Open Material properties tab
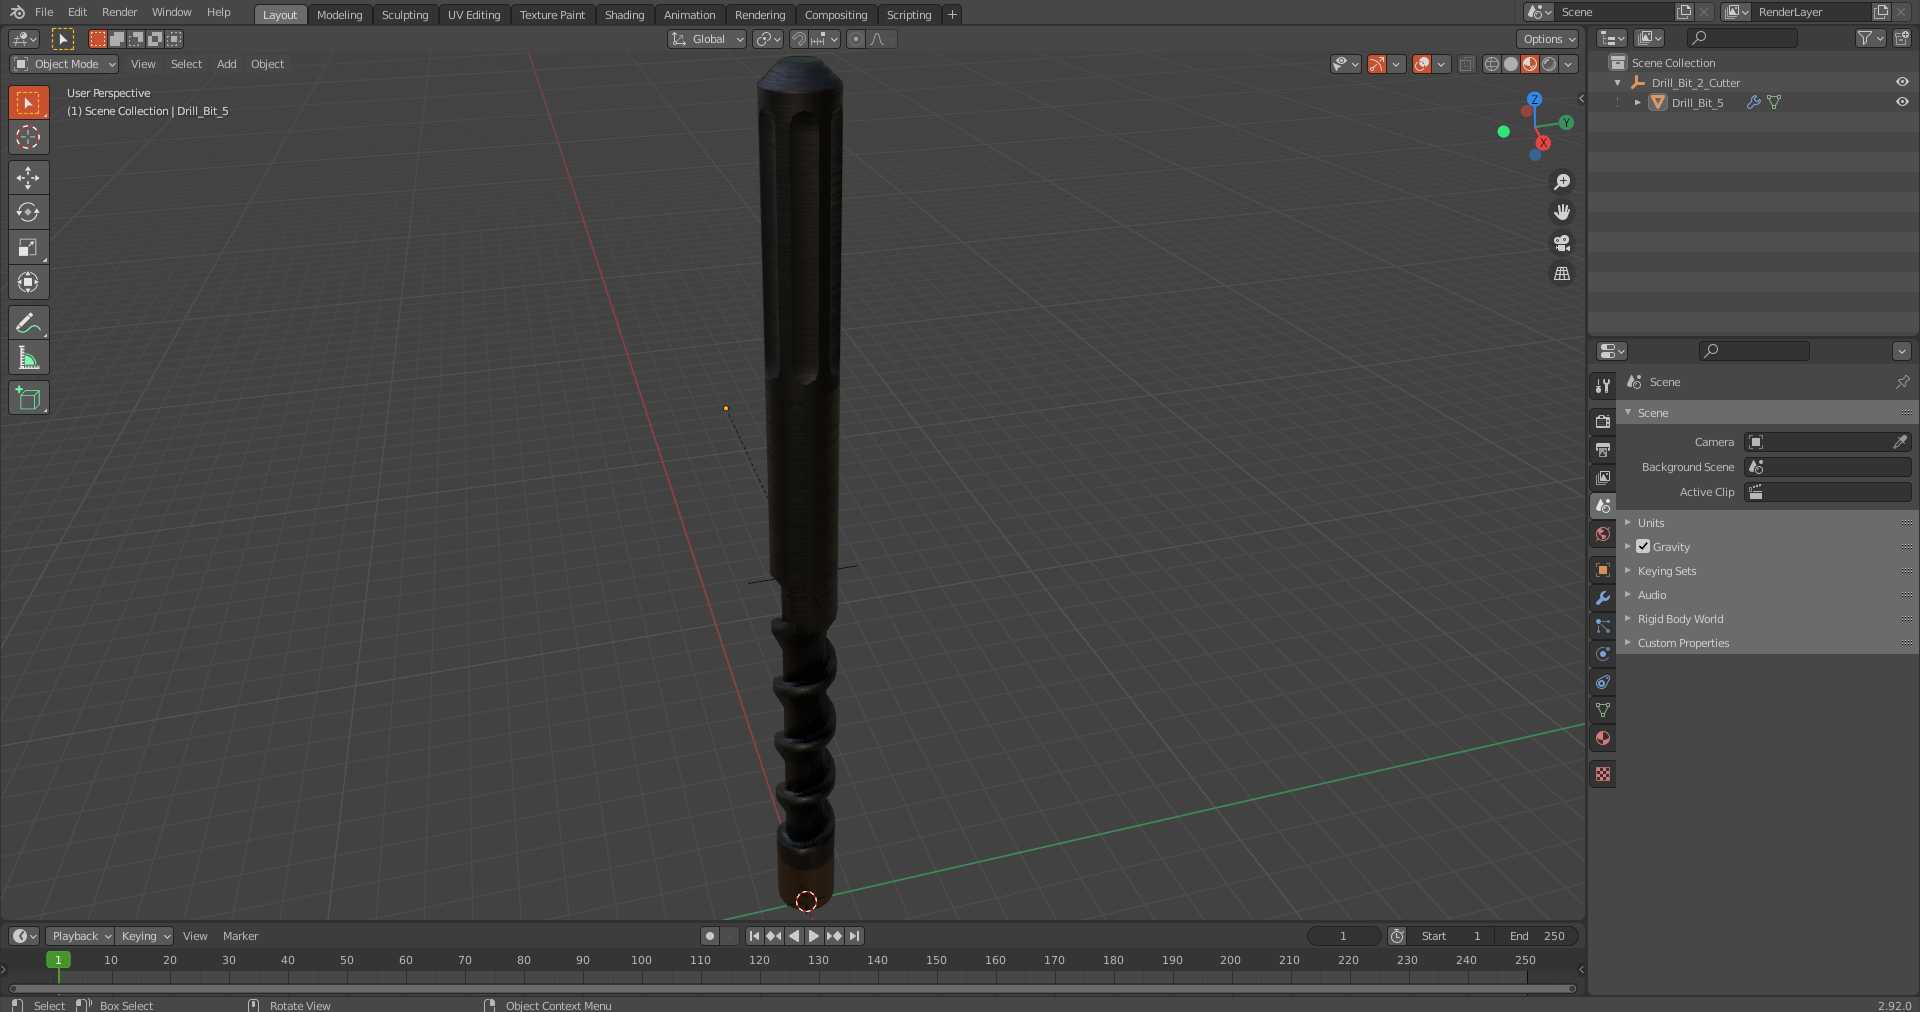 (1603, 738)
